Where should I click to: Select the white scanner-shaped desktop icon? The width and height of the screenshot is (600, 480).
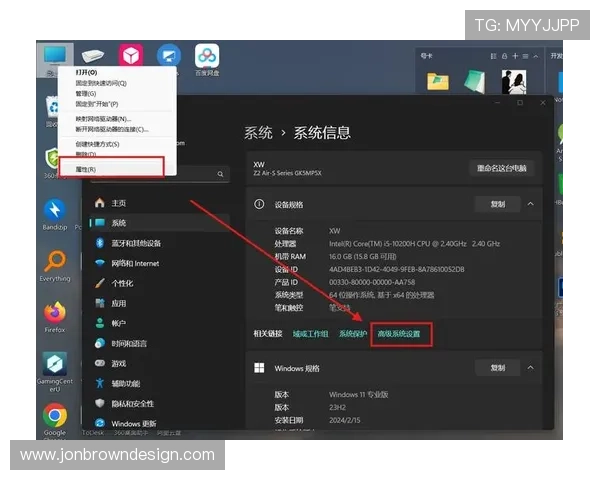point(93,56)
